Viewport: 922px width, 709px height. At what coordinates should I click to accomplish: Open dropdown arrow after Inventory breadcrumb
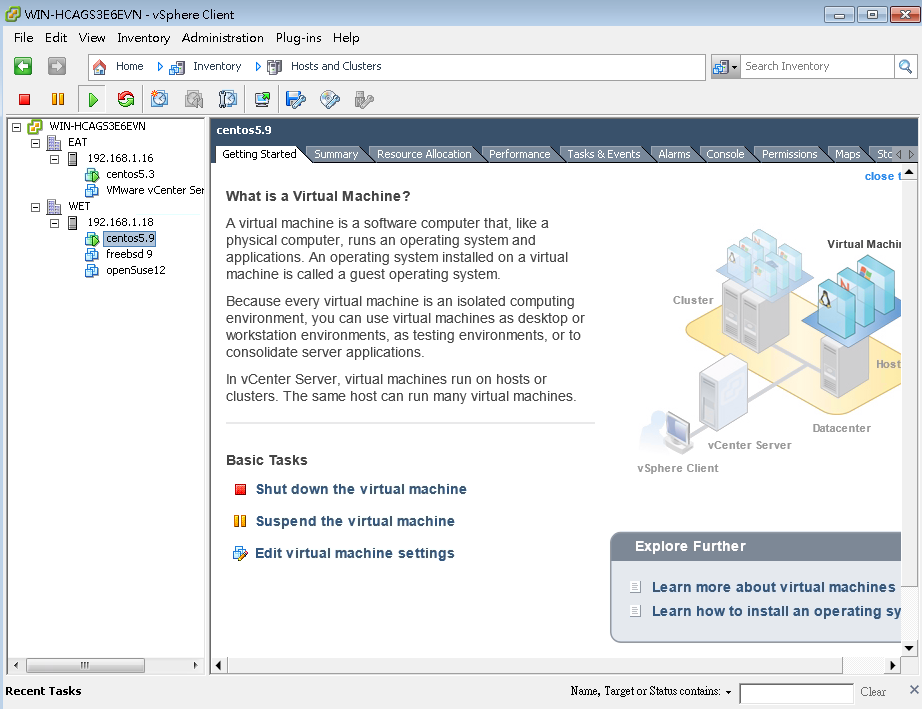[258, 67]
